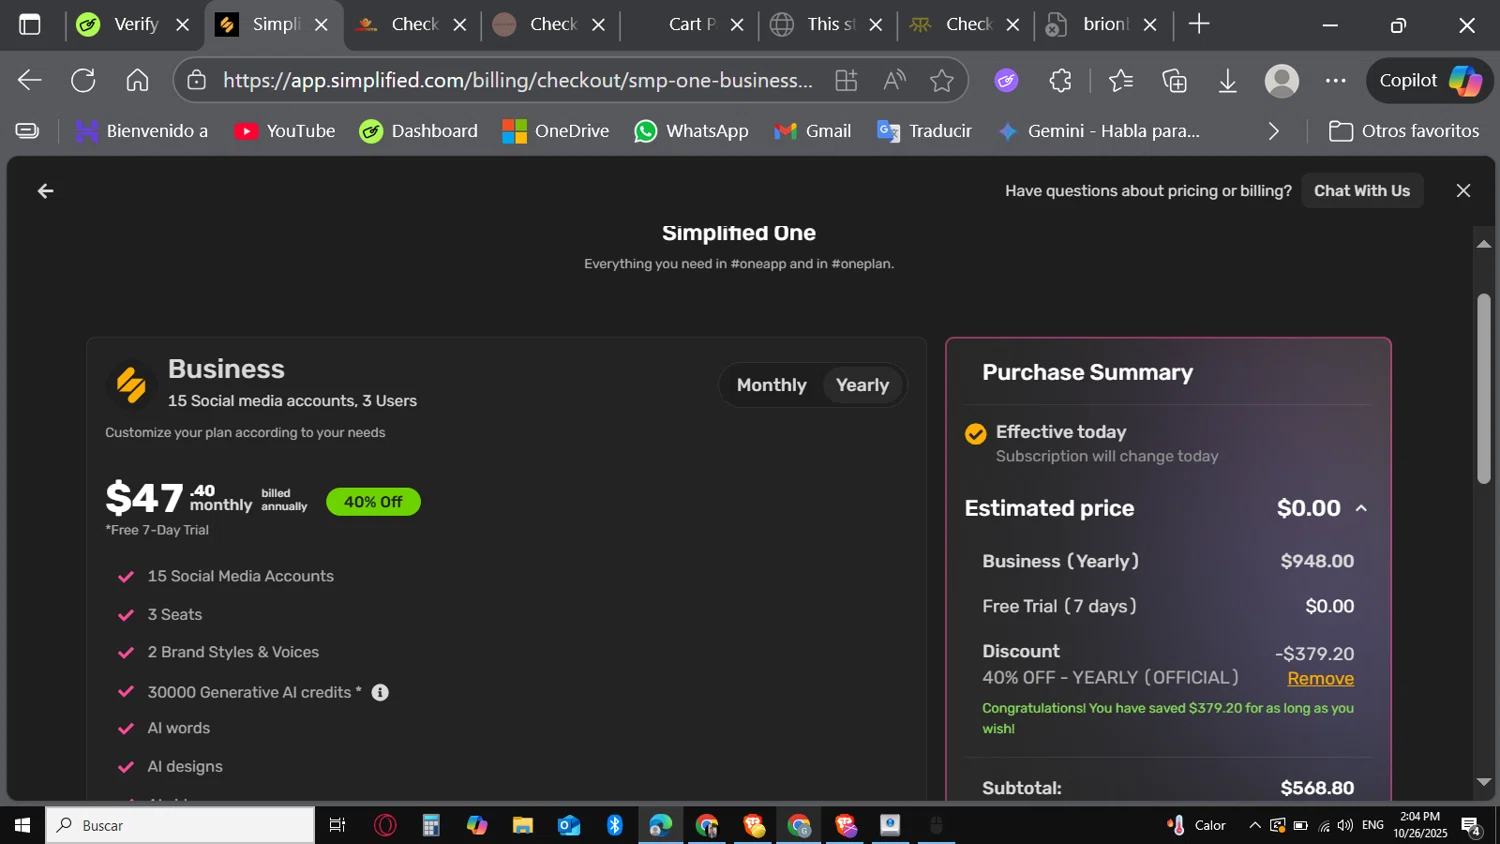Open Gmail bookmark
This screenshot has height=844, width=1500.
[x=813, y=131]
